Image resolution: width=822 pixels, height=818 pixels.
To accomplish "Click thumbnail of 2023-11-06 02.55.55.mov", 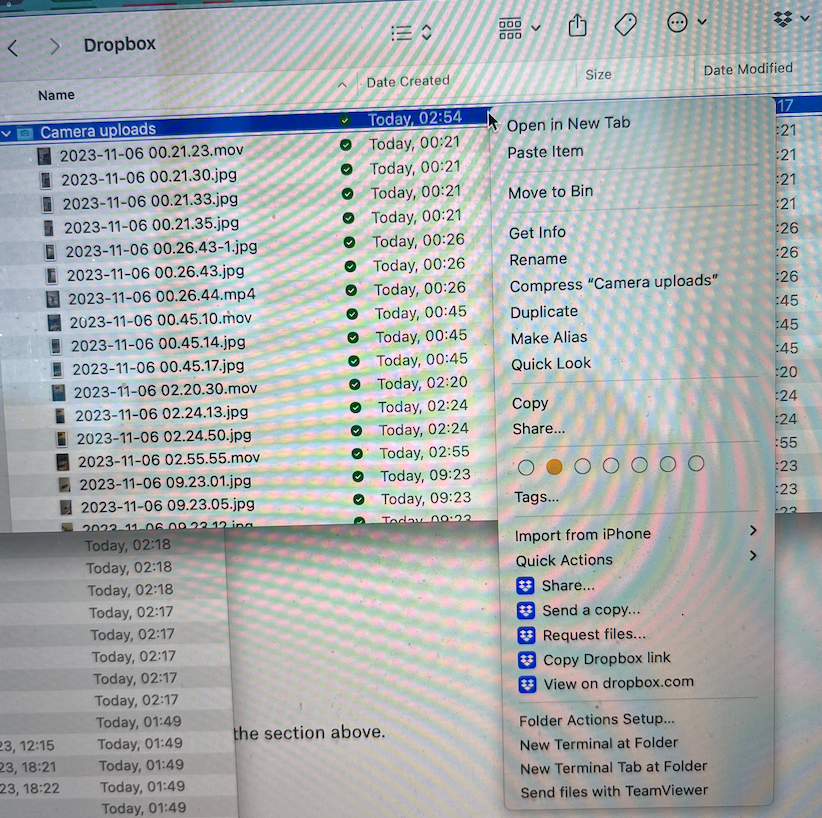I will [62, 462].
